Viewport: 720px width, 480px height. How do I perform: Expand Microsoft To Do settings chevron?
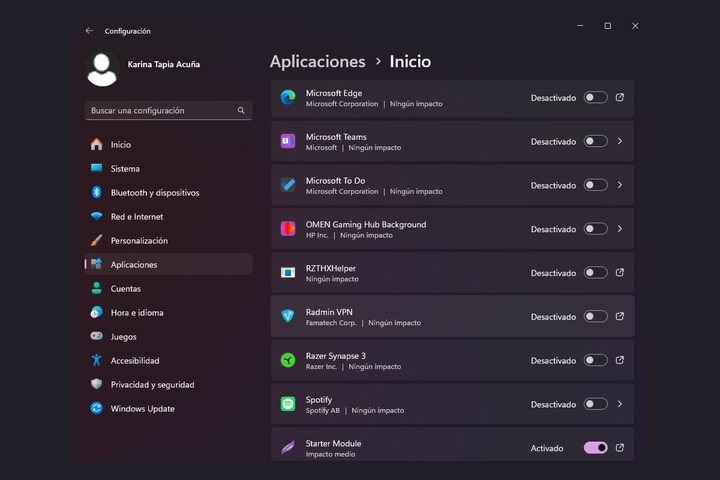(x=620, y=185)
